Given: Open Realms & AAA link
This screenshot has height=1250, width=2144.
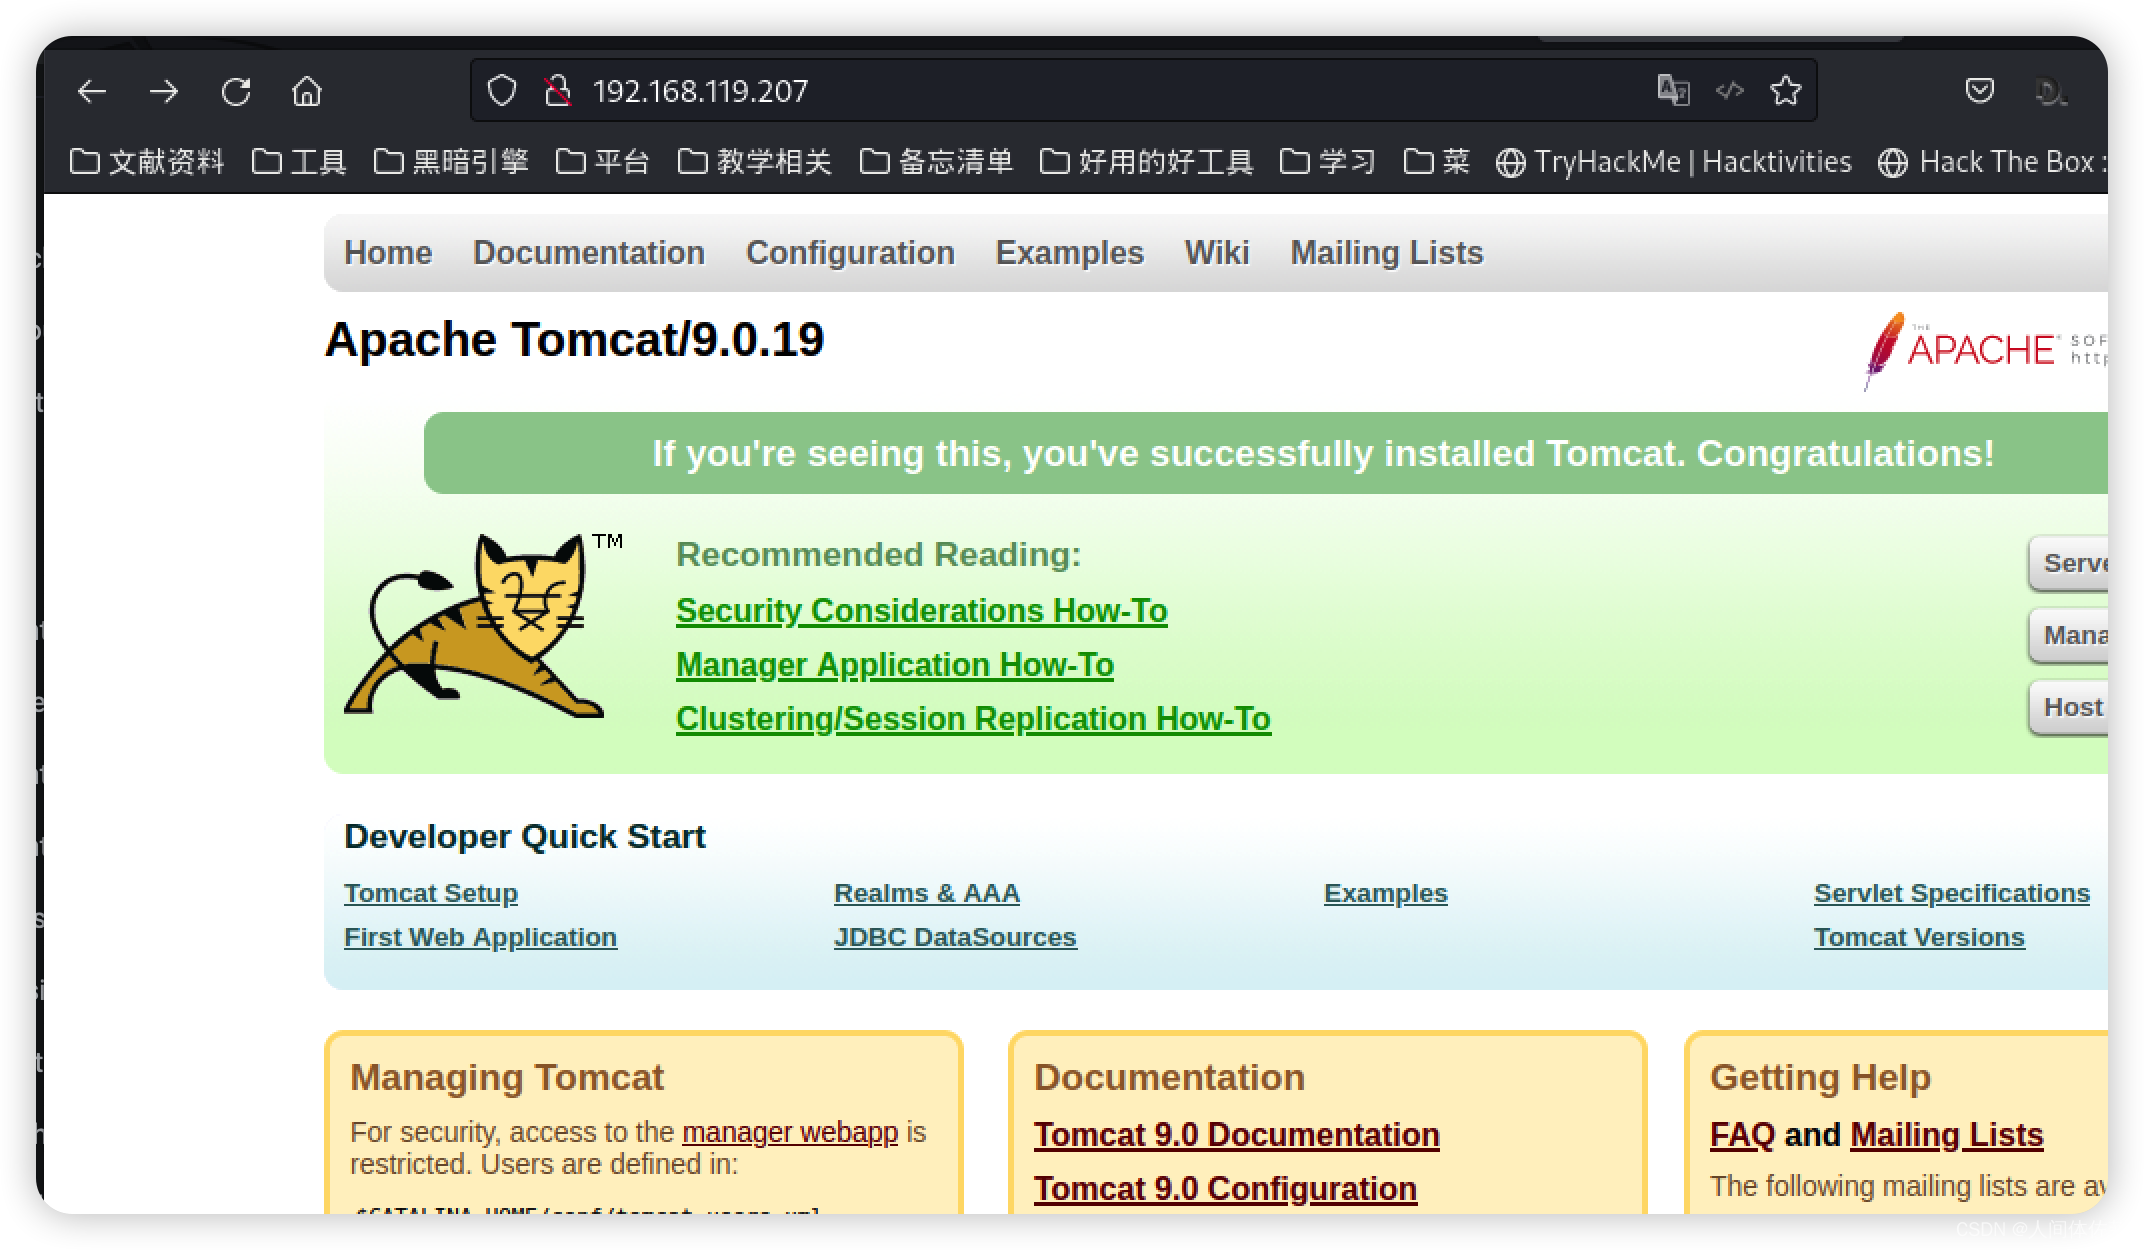Looking at the screenshot, I should coord(927,893).
